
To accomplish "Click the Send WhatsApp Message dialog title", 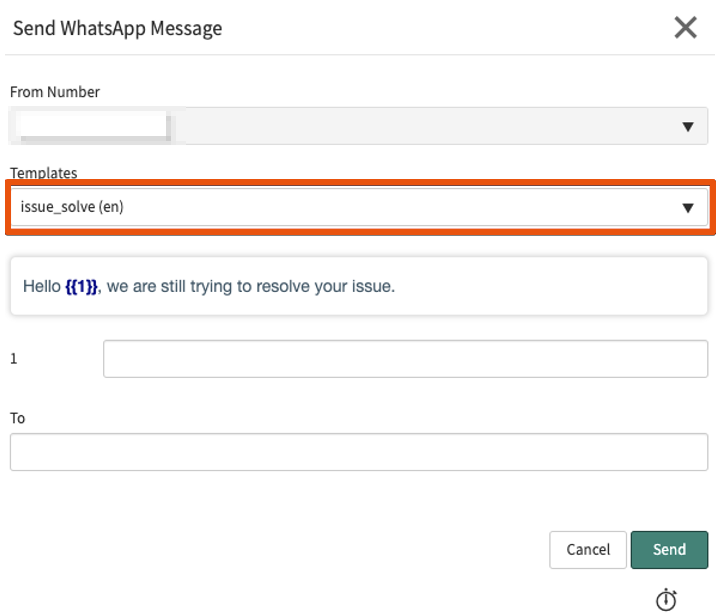I will click(117, 28).
